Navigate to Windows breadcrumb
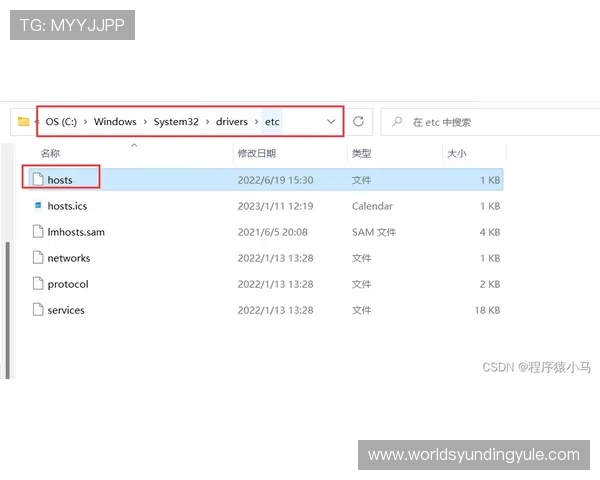The image size is (600, 480). pyautogui.click(x=115, y=122)
